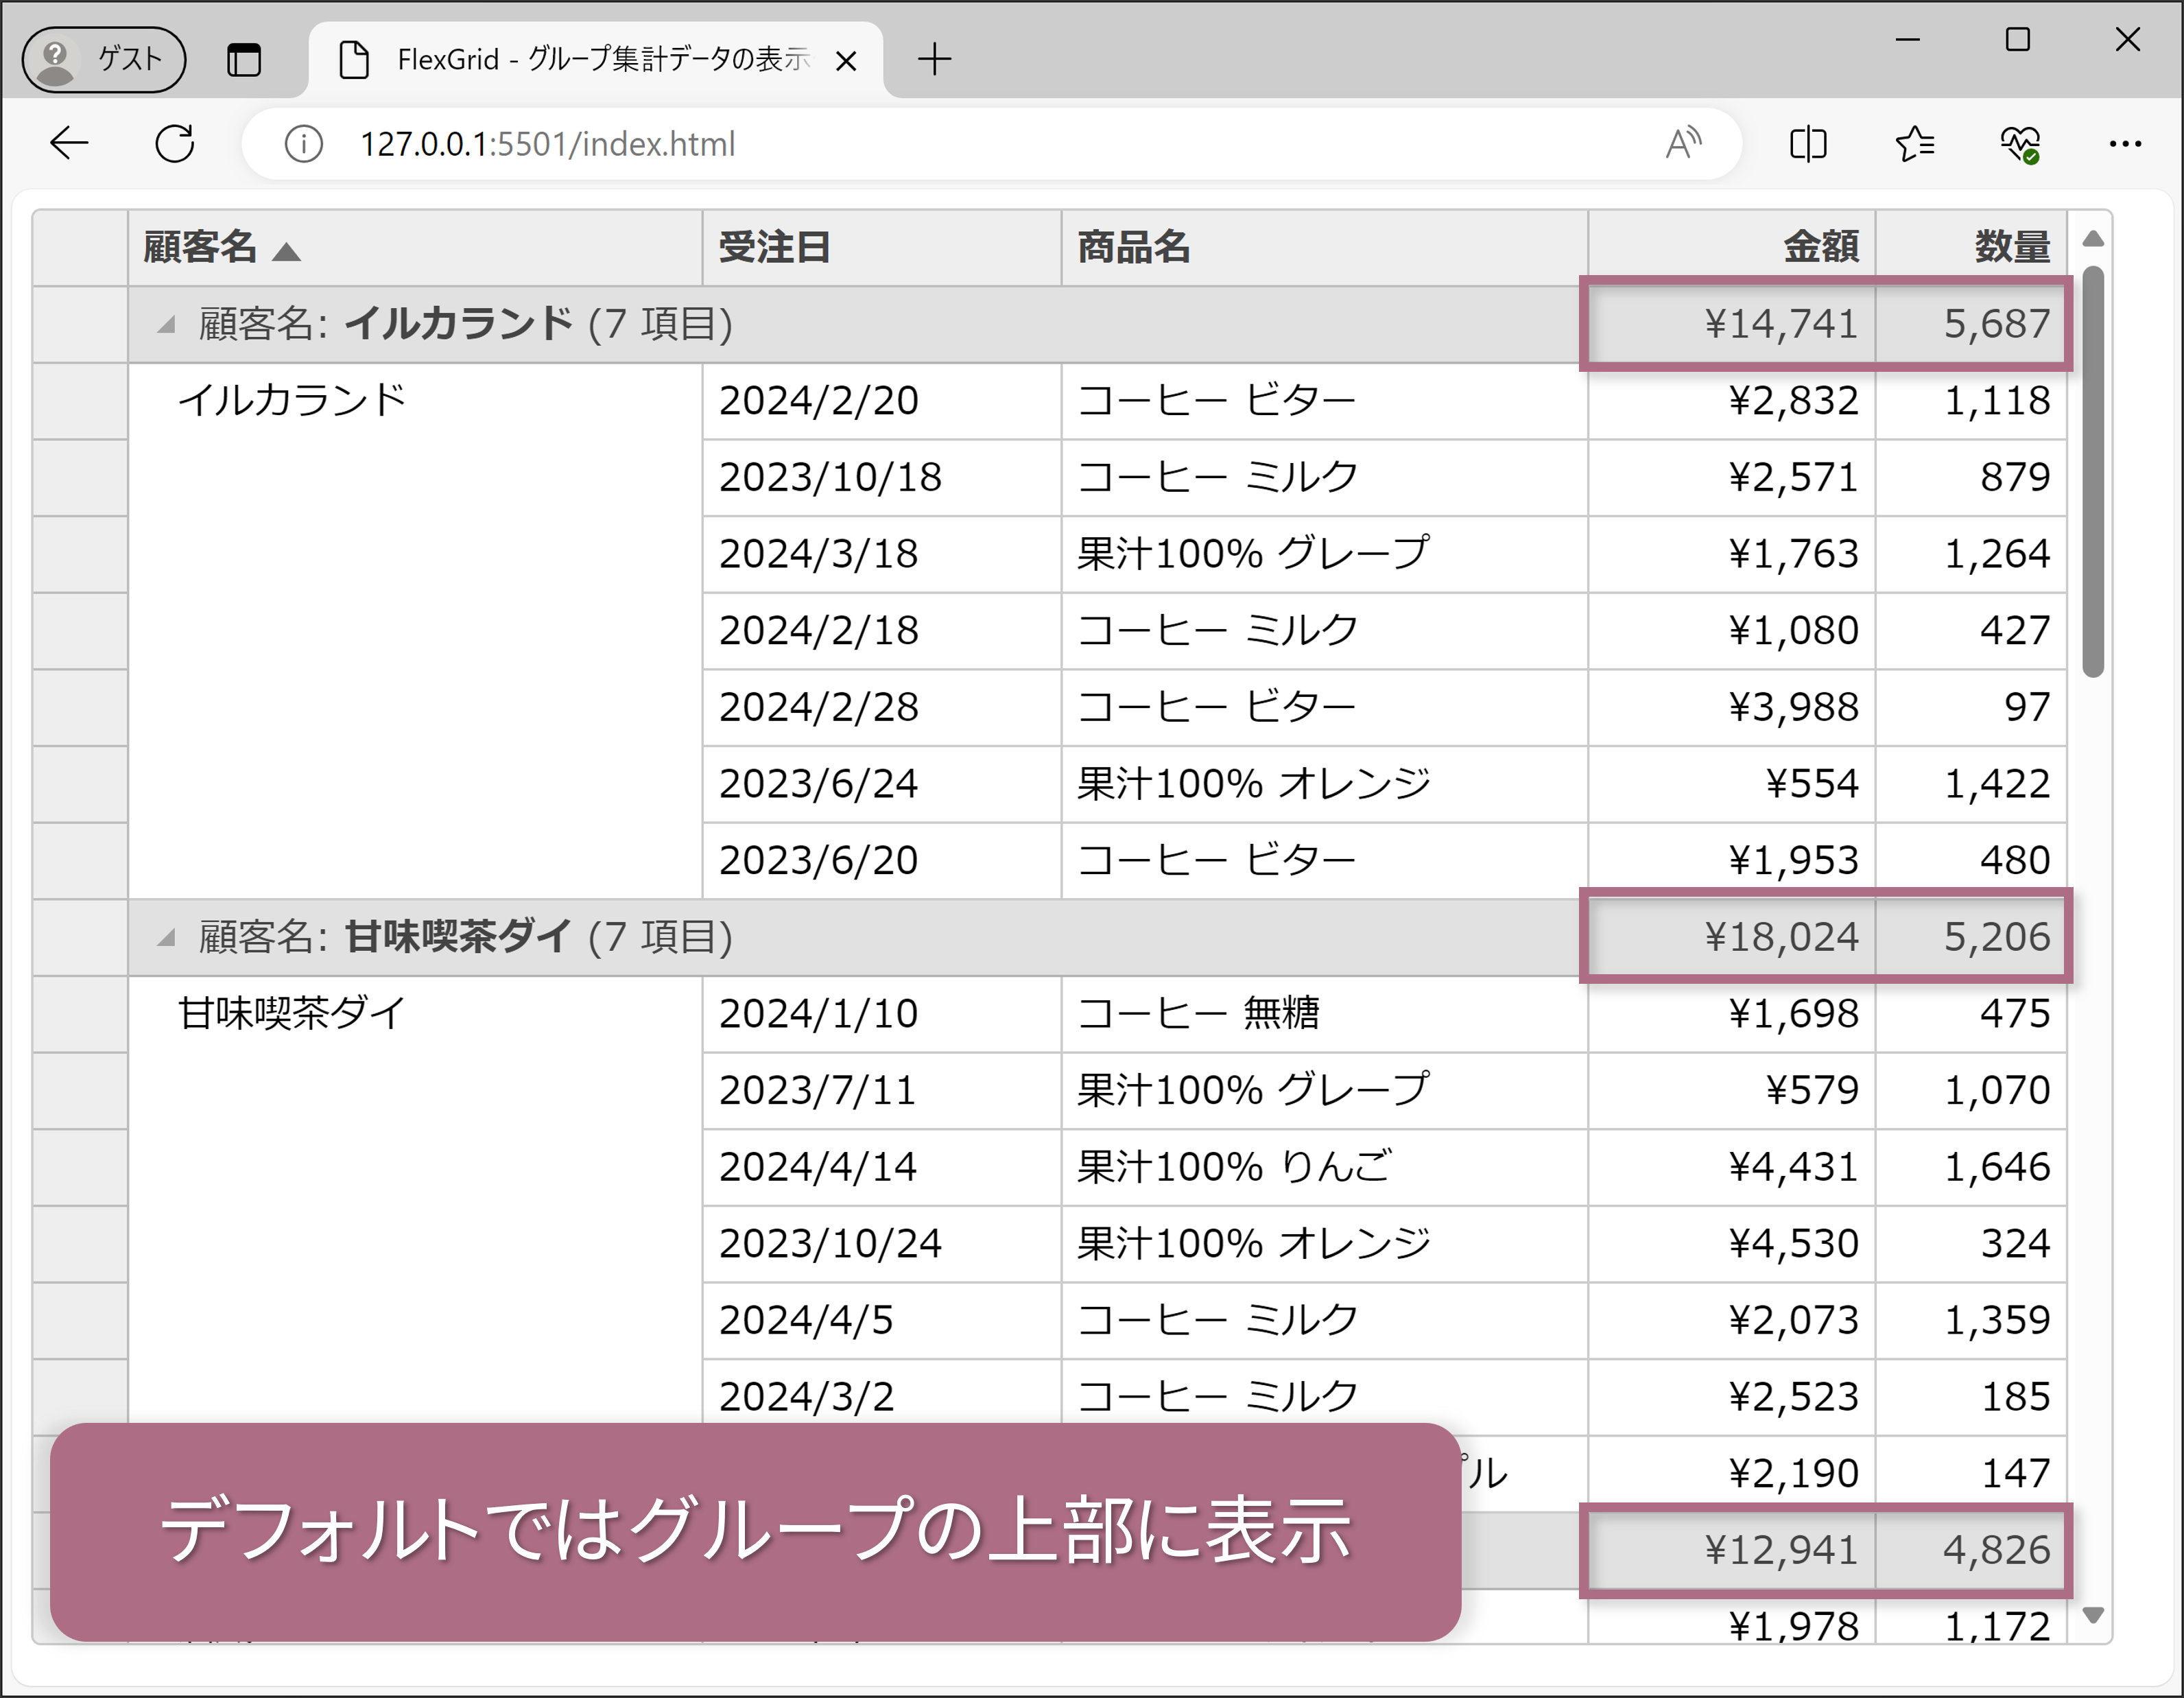Open site information icon in address bar
This screenshot has width=2184, height=1698.
(x=303, y=144)
